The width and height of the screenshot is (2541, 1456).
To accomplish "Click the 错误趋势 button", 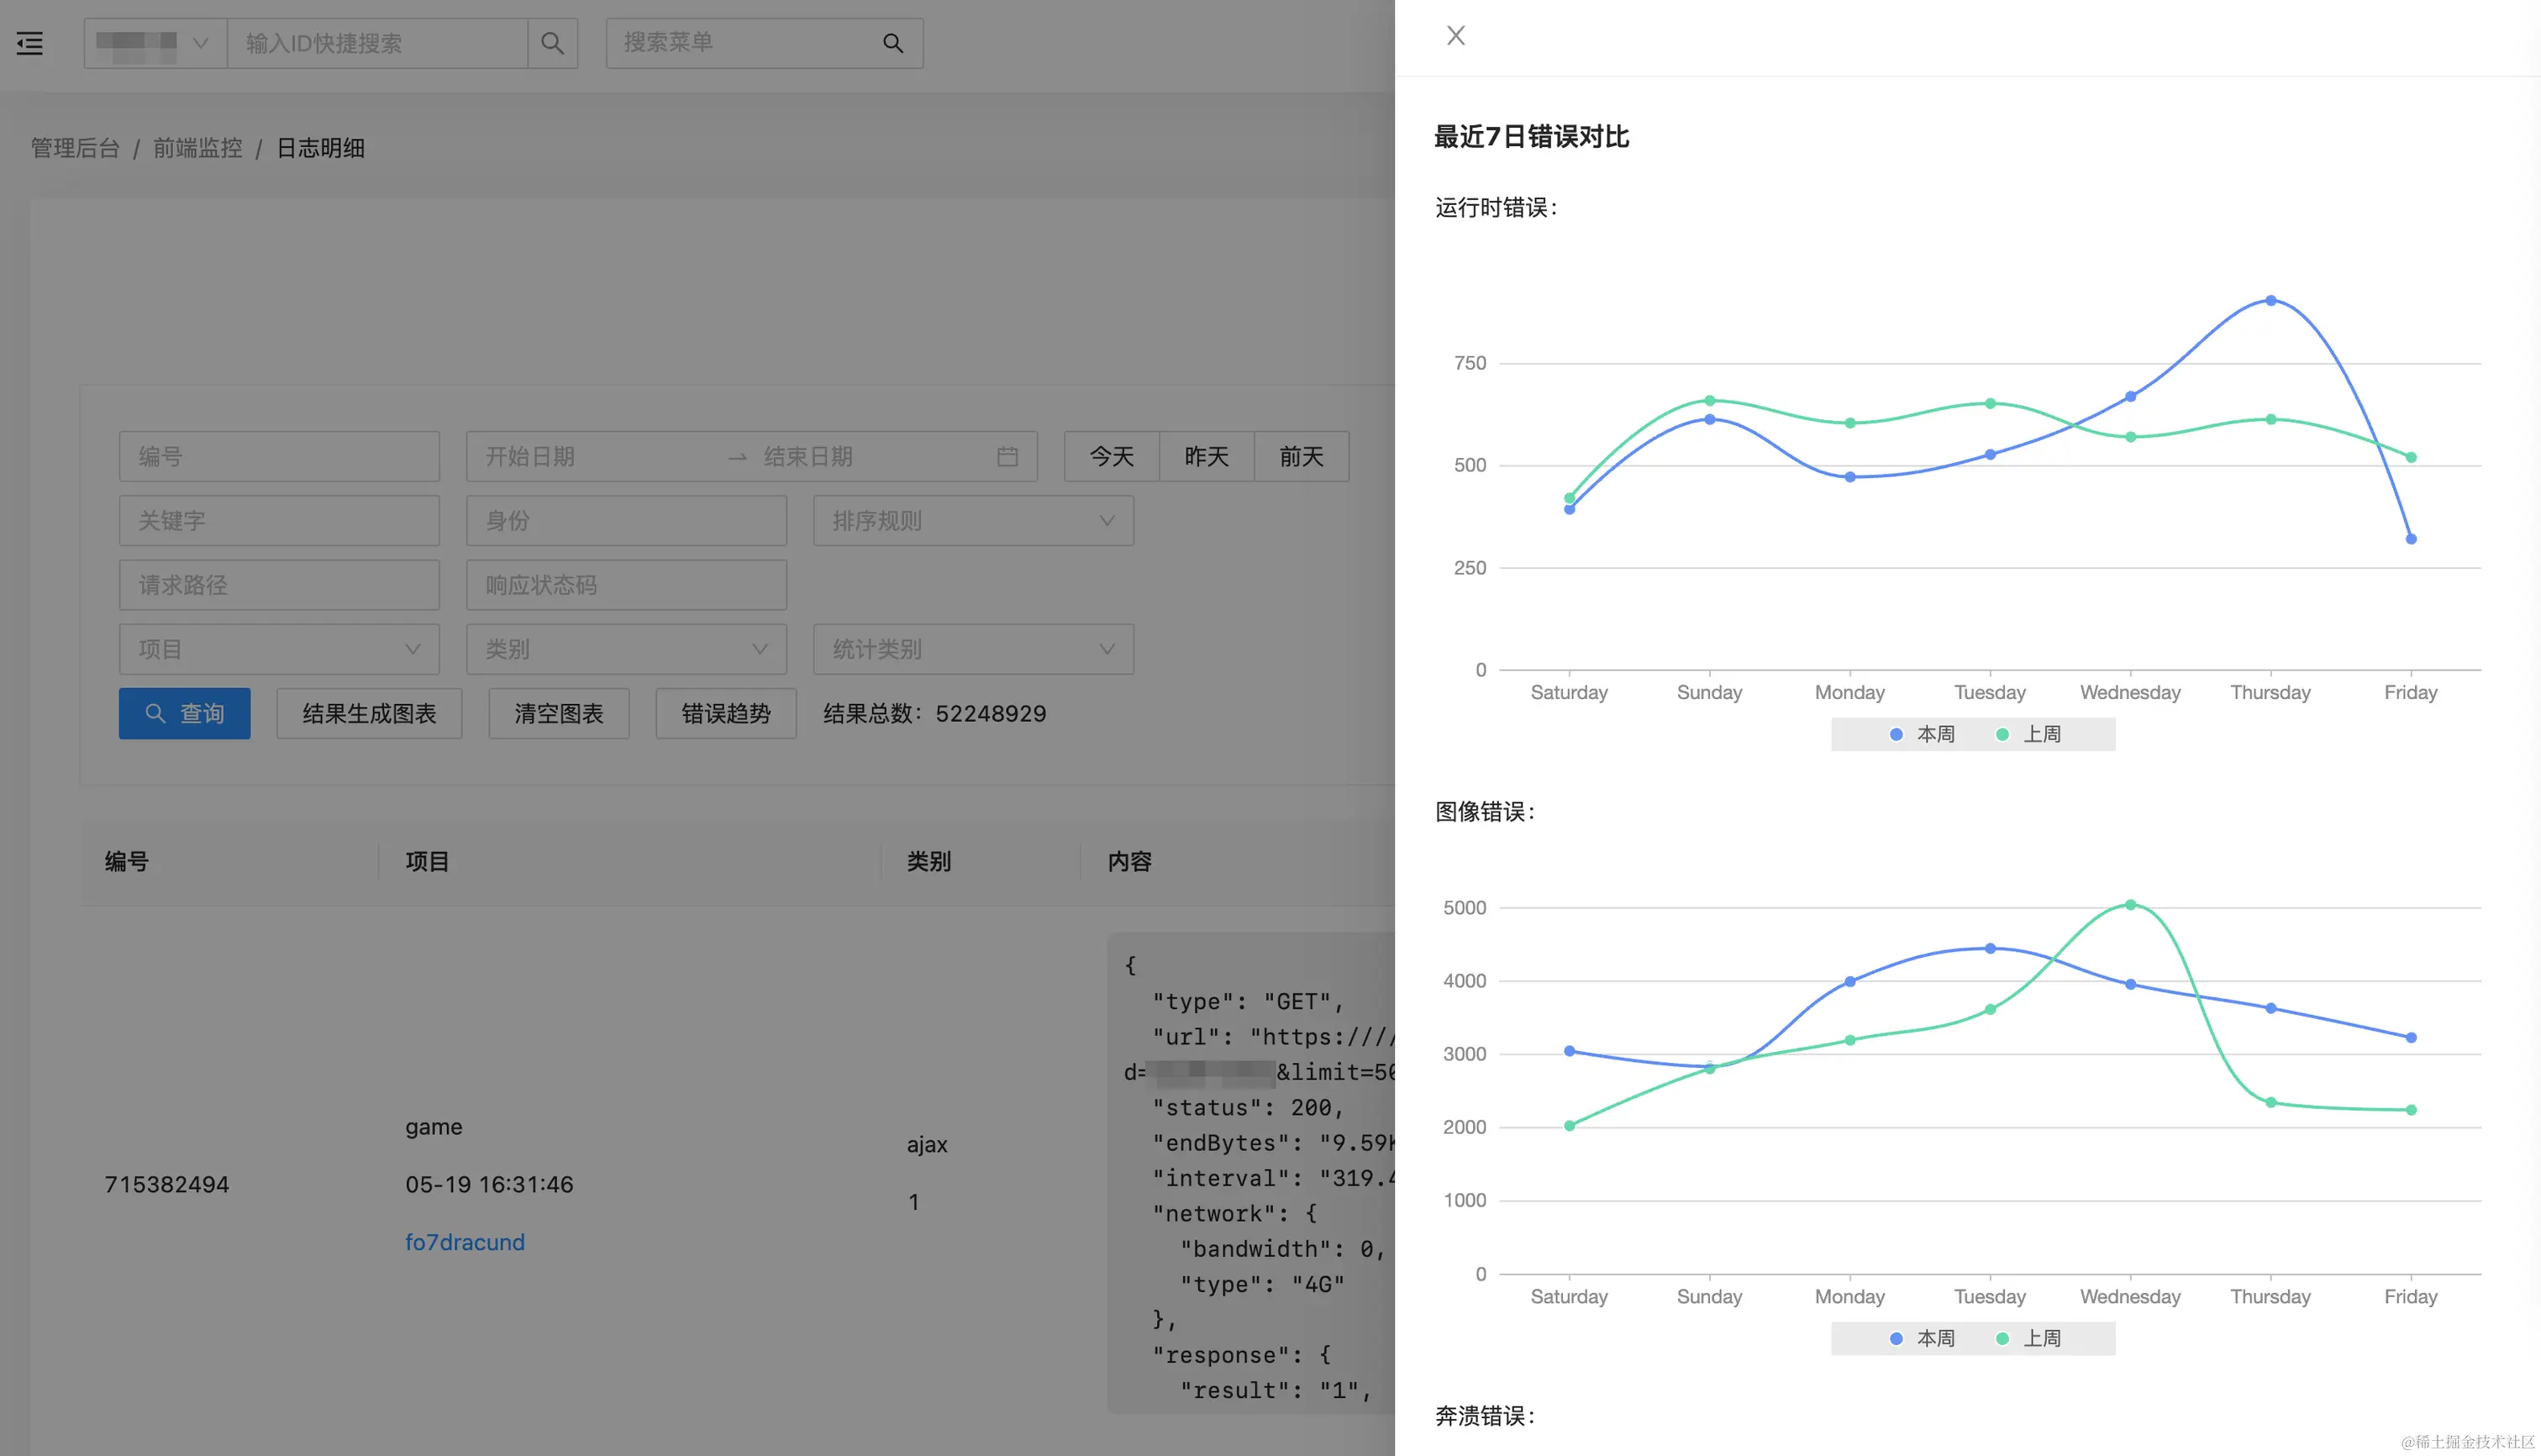I will [725, 713].
